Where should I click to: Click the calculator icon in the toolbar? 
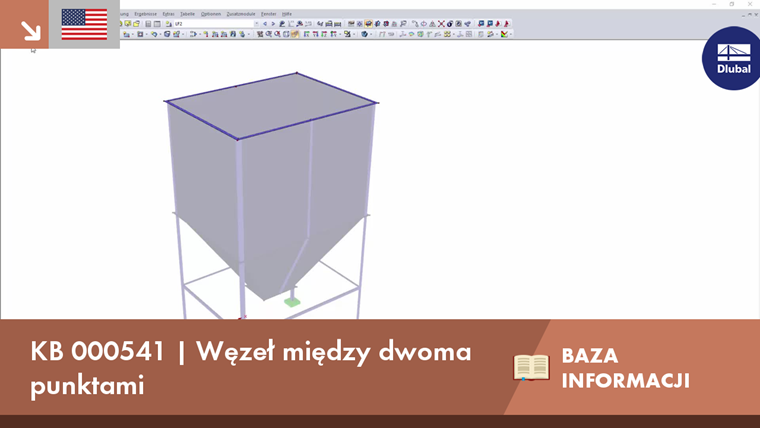click(148, 23)
